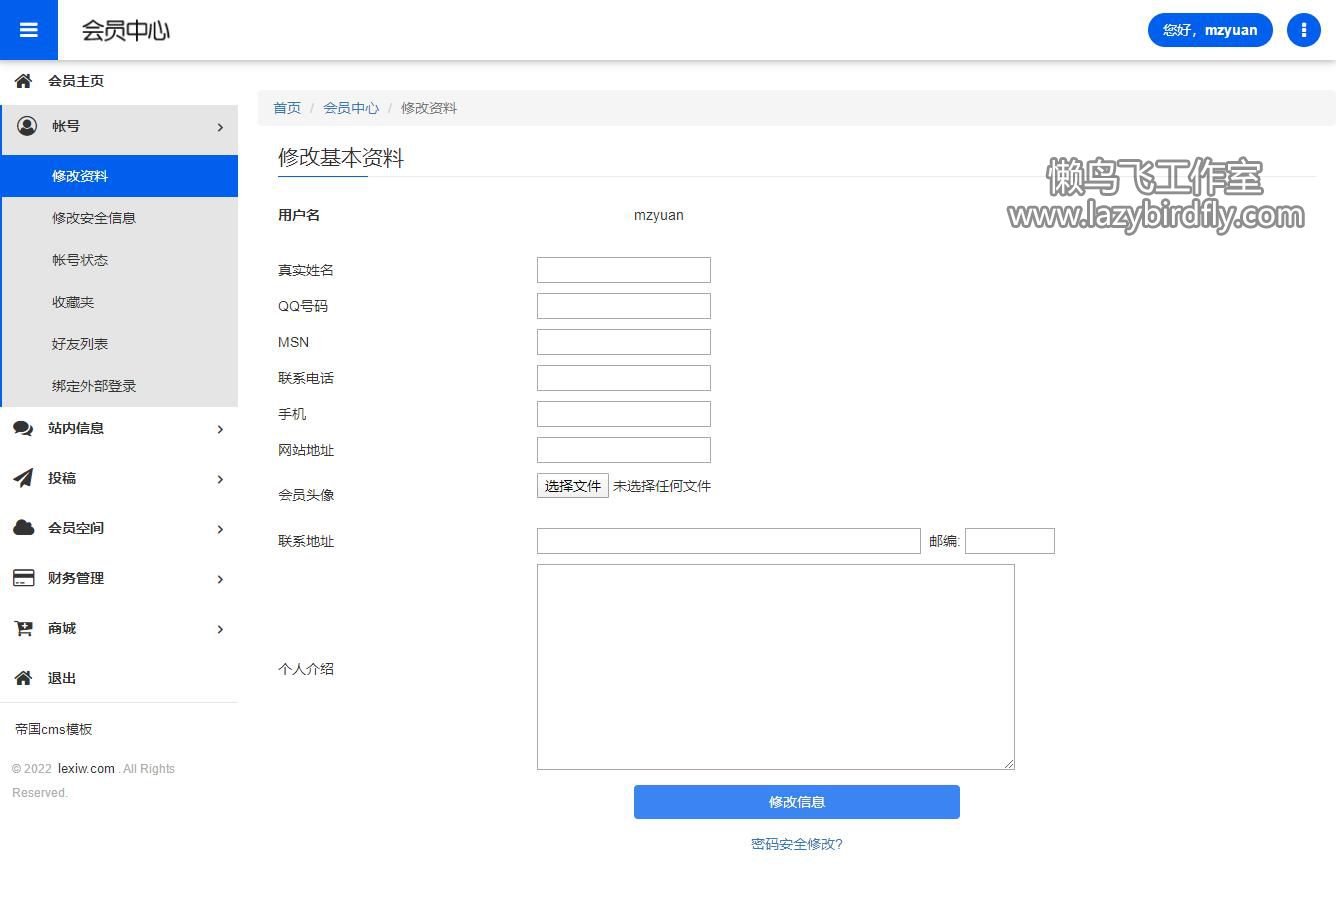Click inside the 个人介绍 text area
The height and width of the screenshot is (918, 1336).
(x=775, y=667)
